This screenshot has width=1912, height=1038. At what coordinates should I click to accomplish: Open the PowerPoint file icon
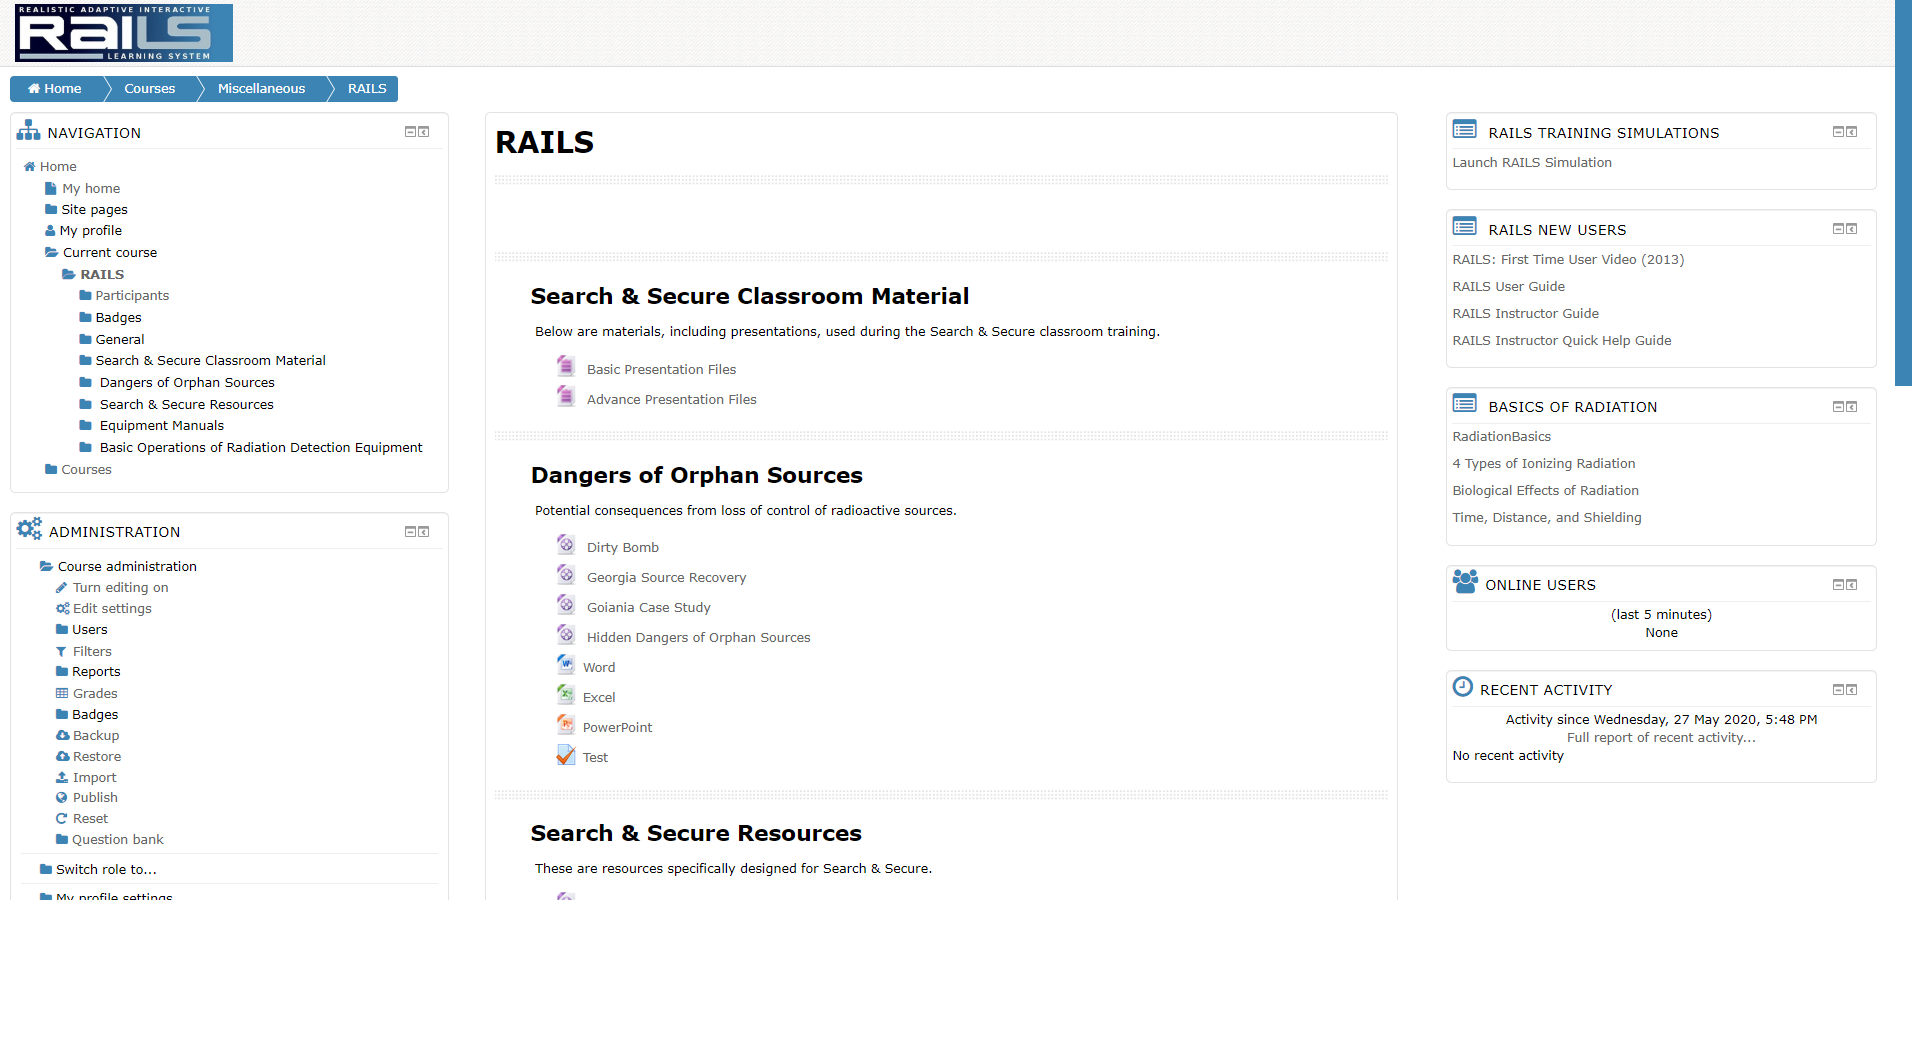(566, 725)
